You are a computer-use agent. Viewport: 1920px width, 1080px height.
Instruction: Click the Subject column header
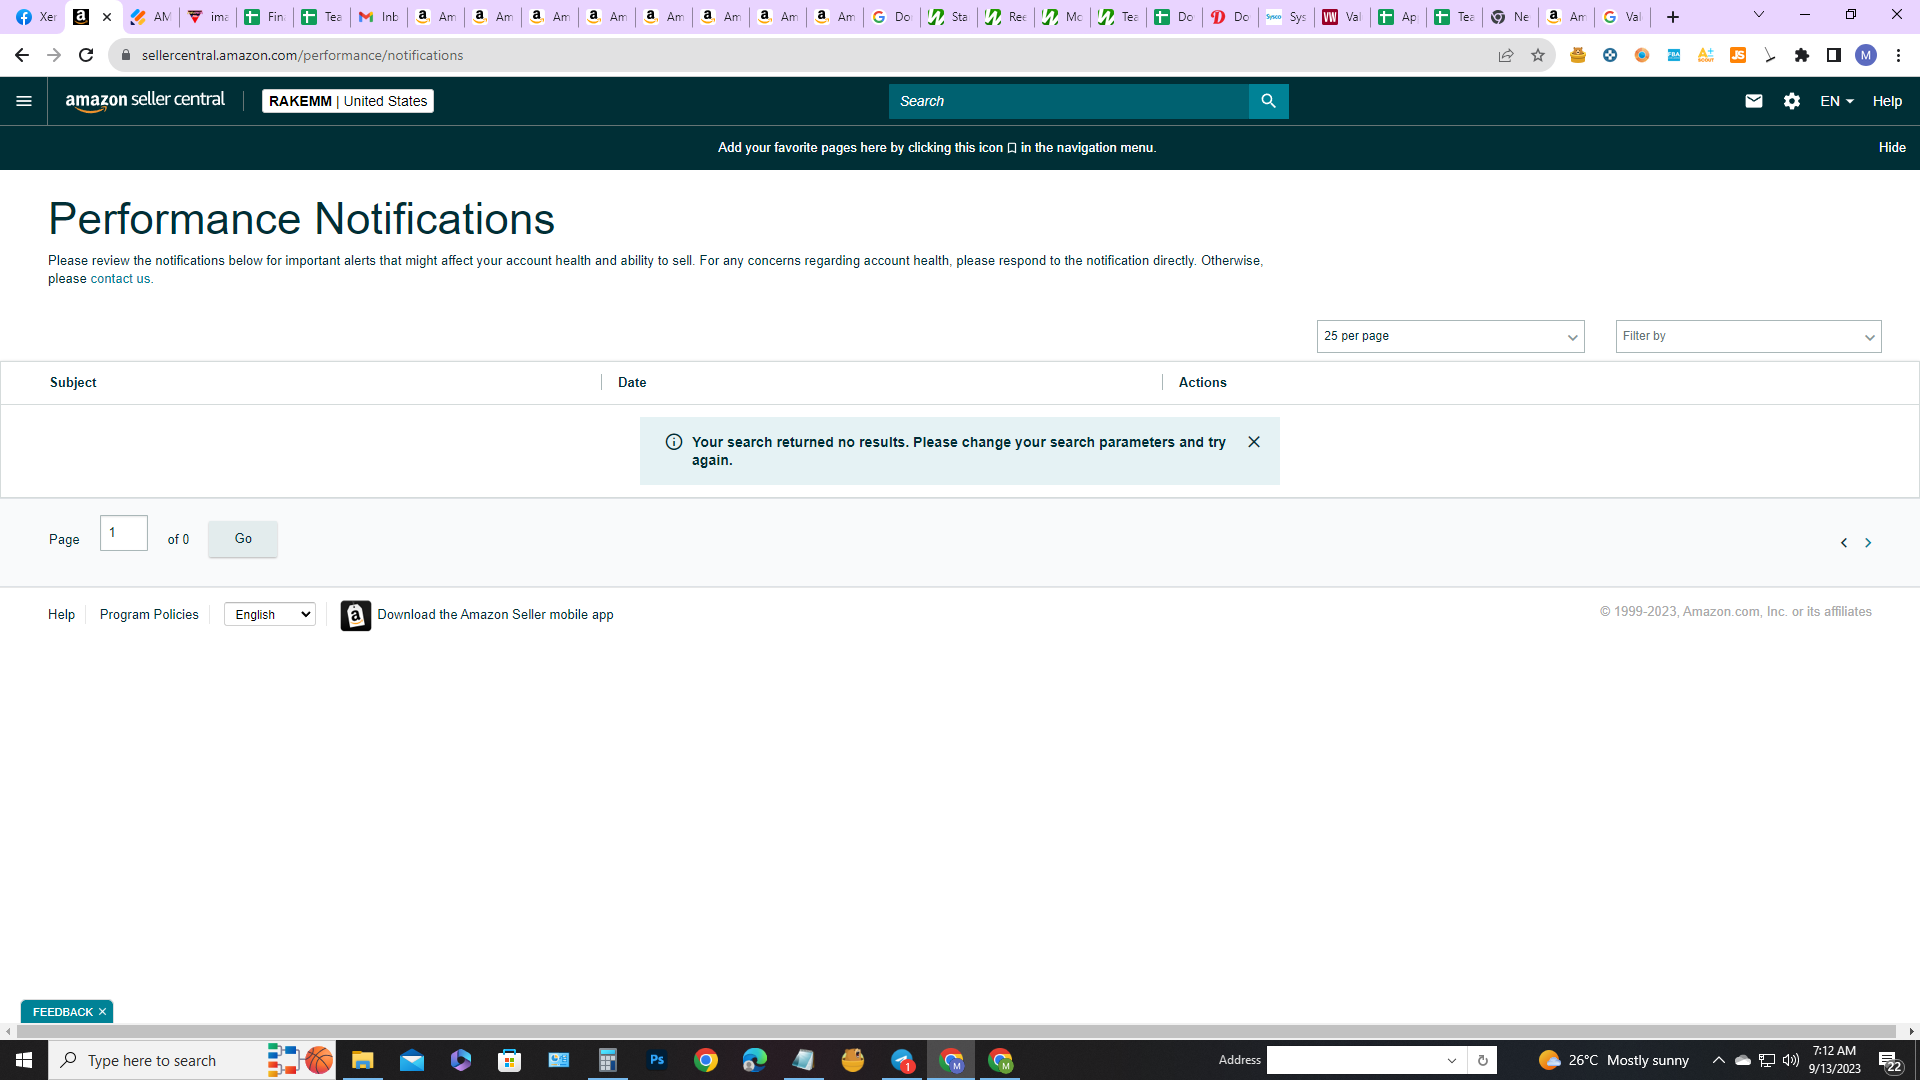[73, 383]
